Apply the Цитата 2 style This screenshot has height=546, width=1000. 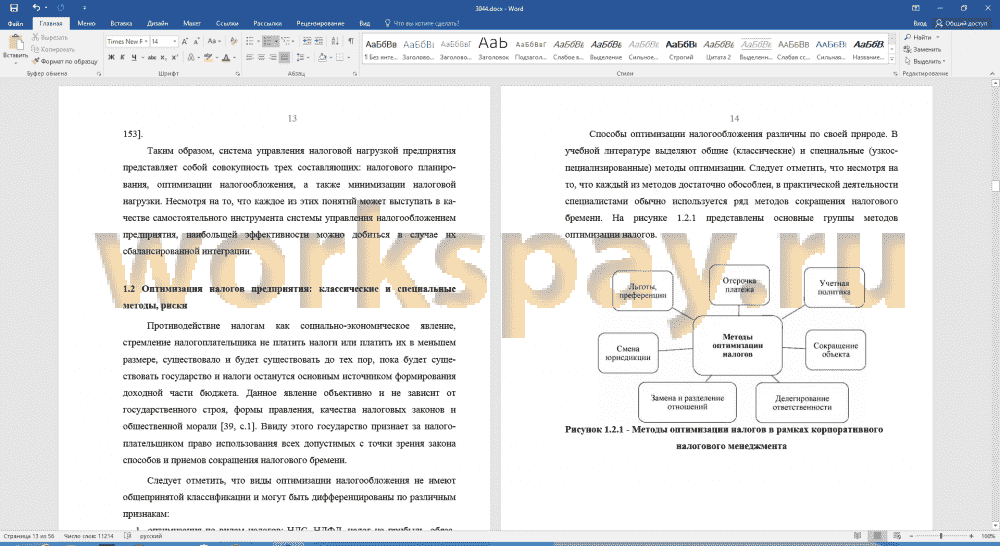click(x=718, y=49)
